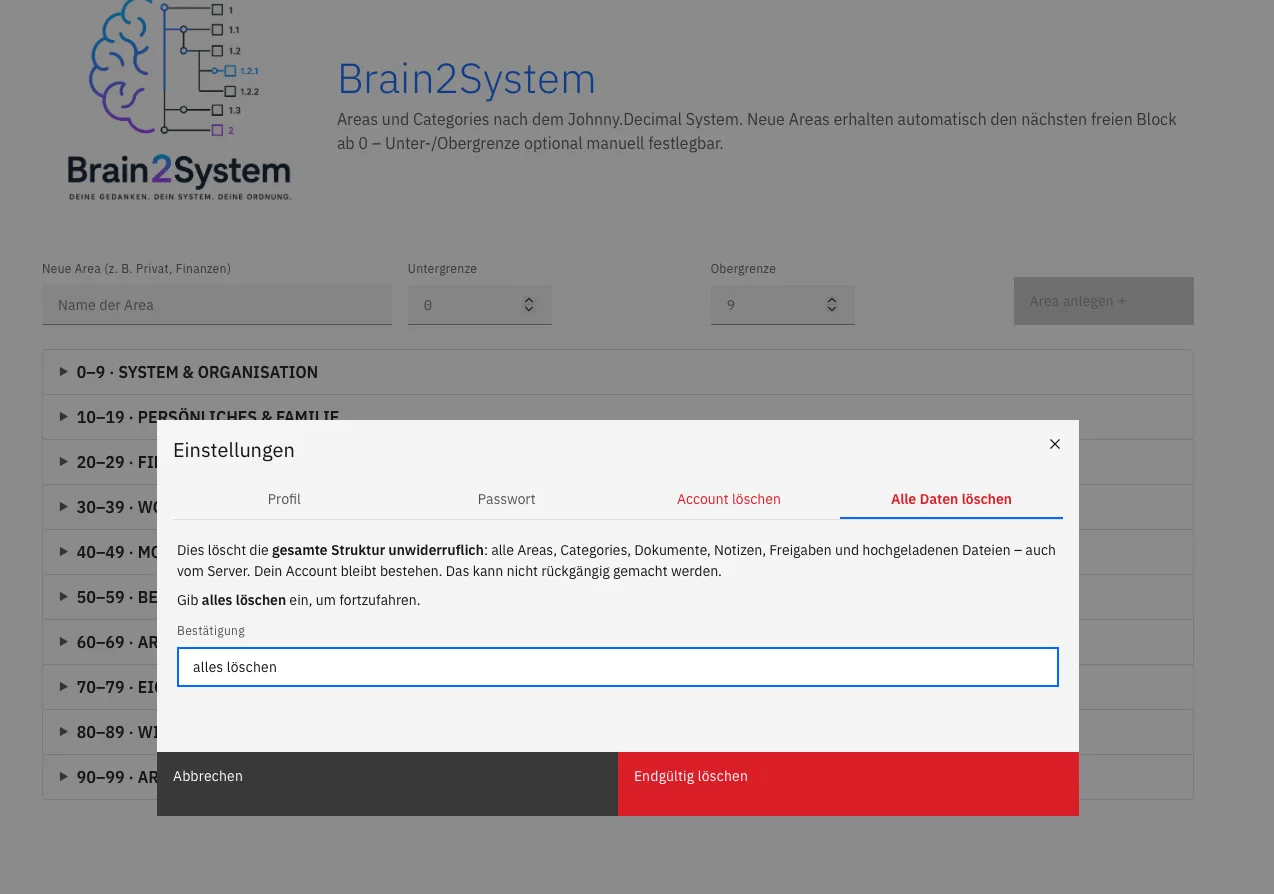Click the Obergrenze number field
The image size is (1274, 894).
(x=782, y=305)
